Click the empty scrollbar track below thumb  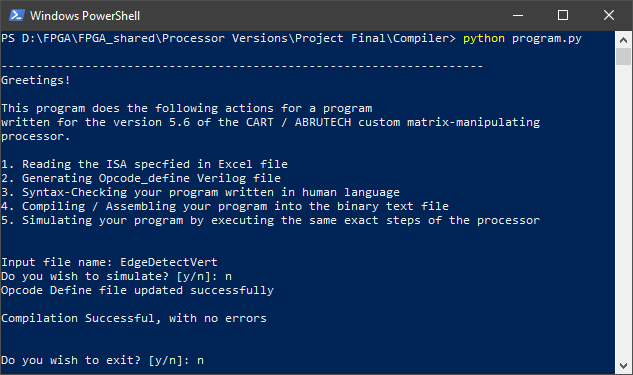[623, 212]
